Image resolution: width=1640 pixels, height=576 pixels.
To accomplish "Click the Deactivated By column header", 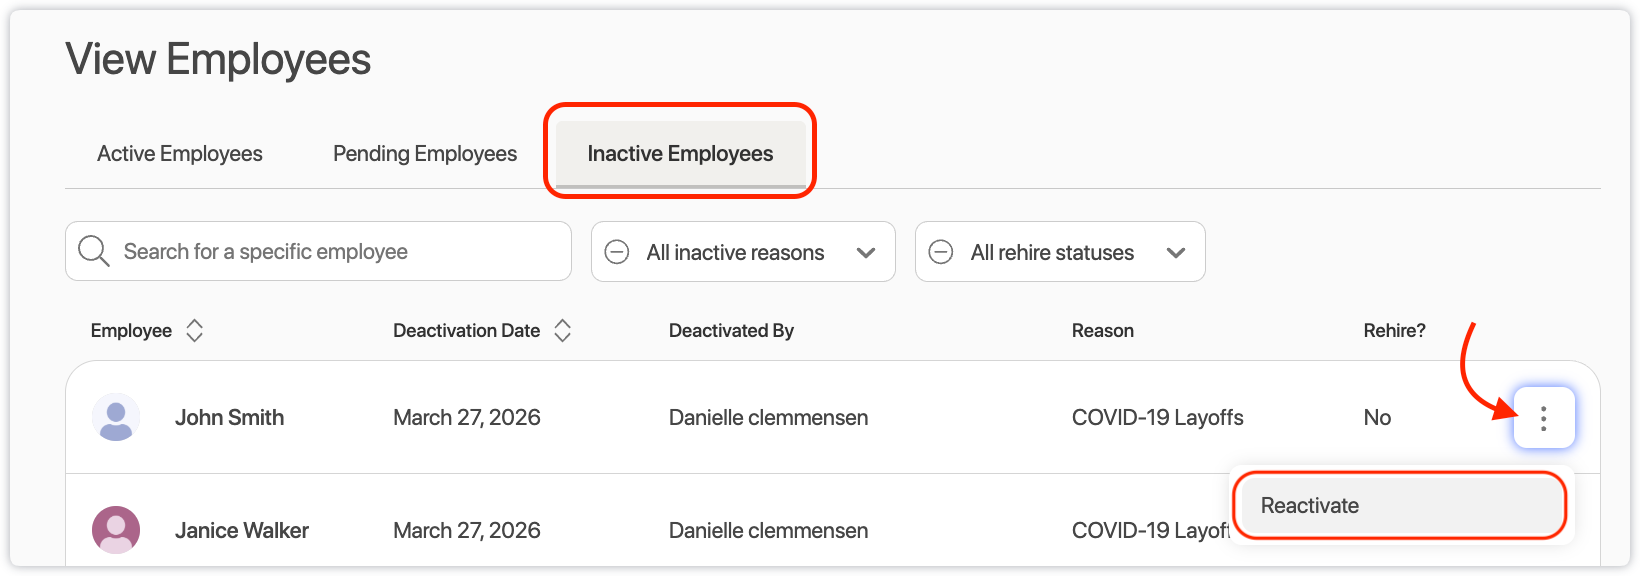I will [731, 331].
